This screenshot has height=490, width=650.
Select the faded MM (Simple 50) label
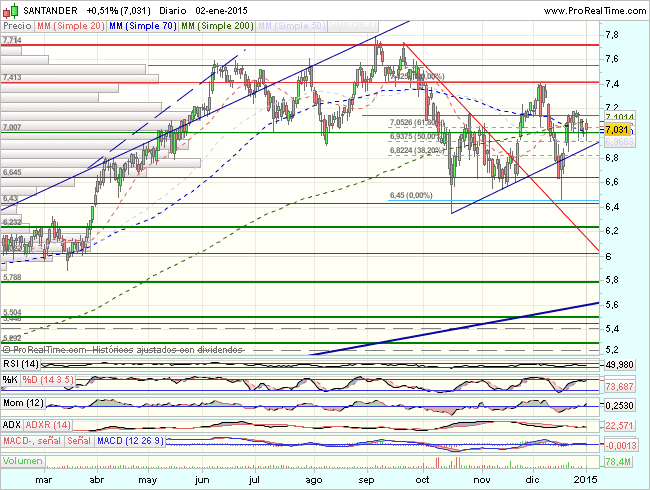pos(291,26)
